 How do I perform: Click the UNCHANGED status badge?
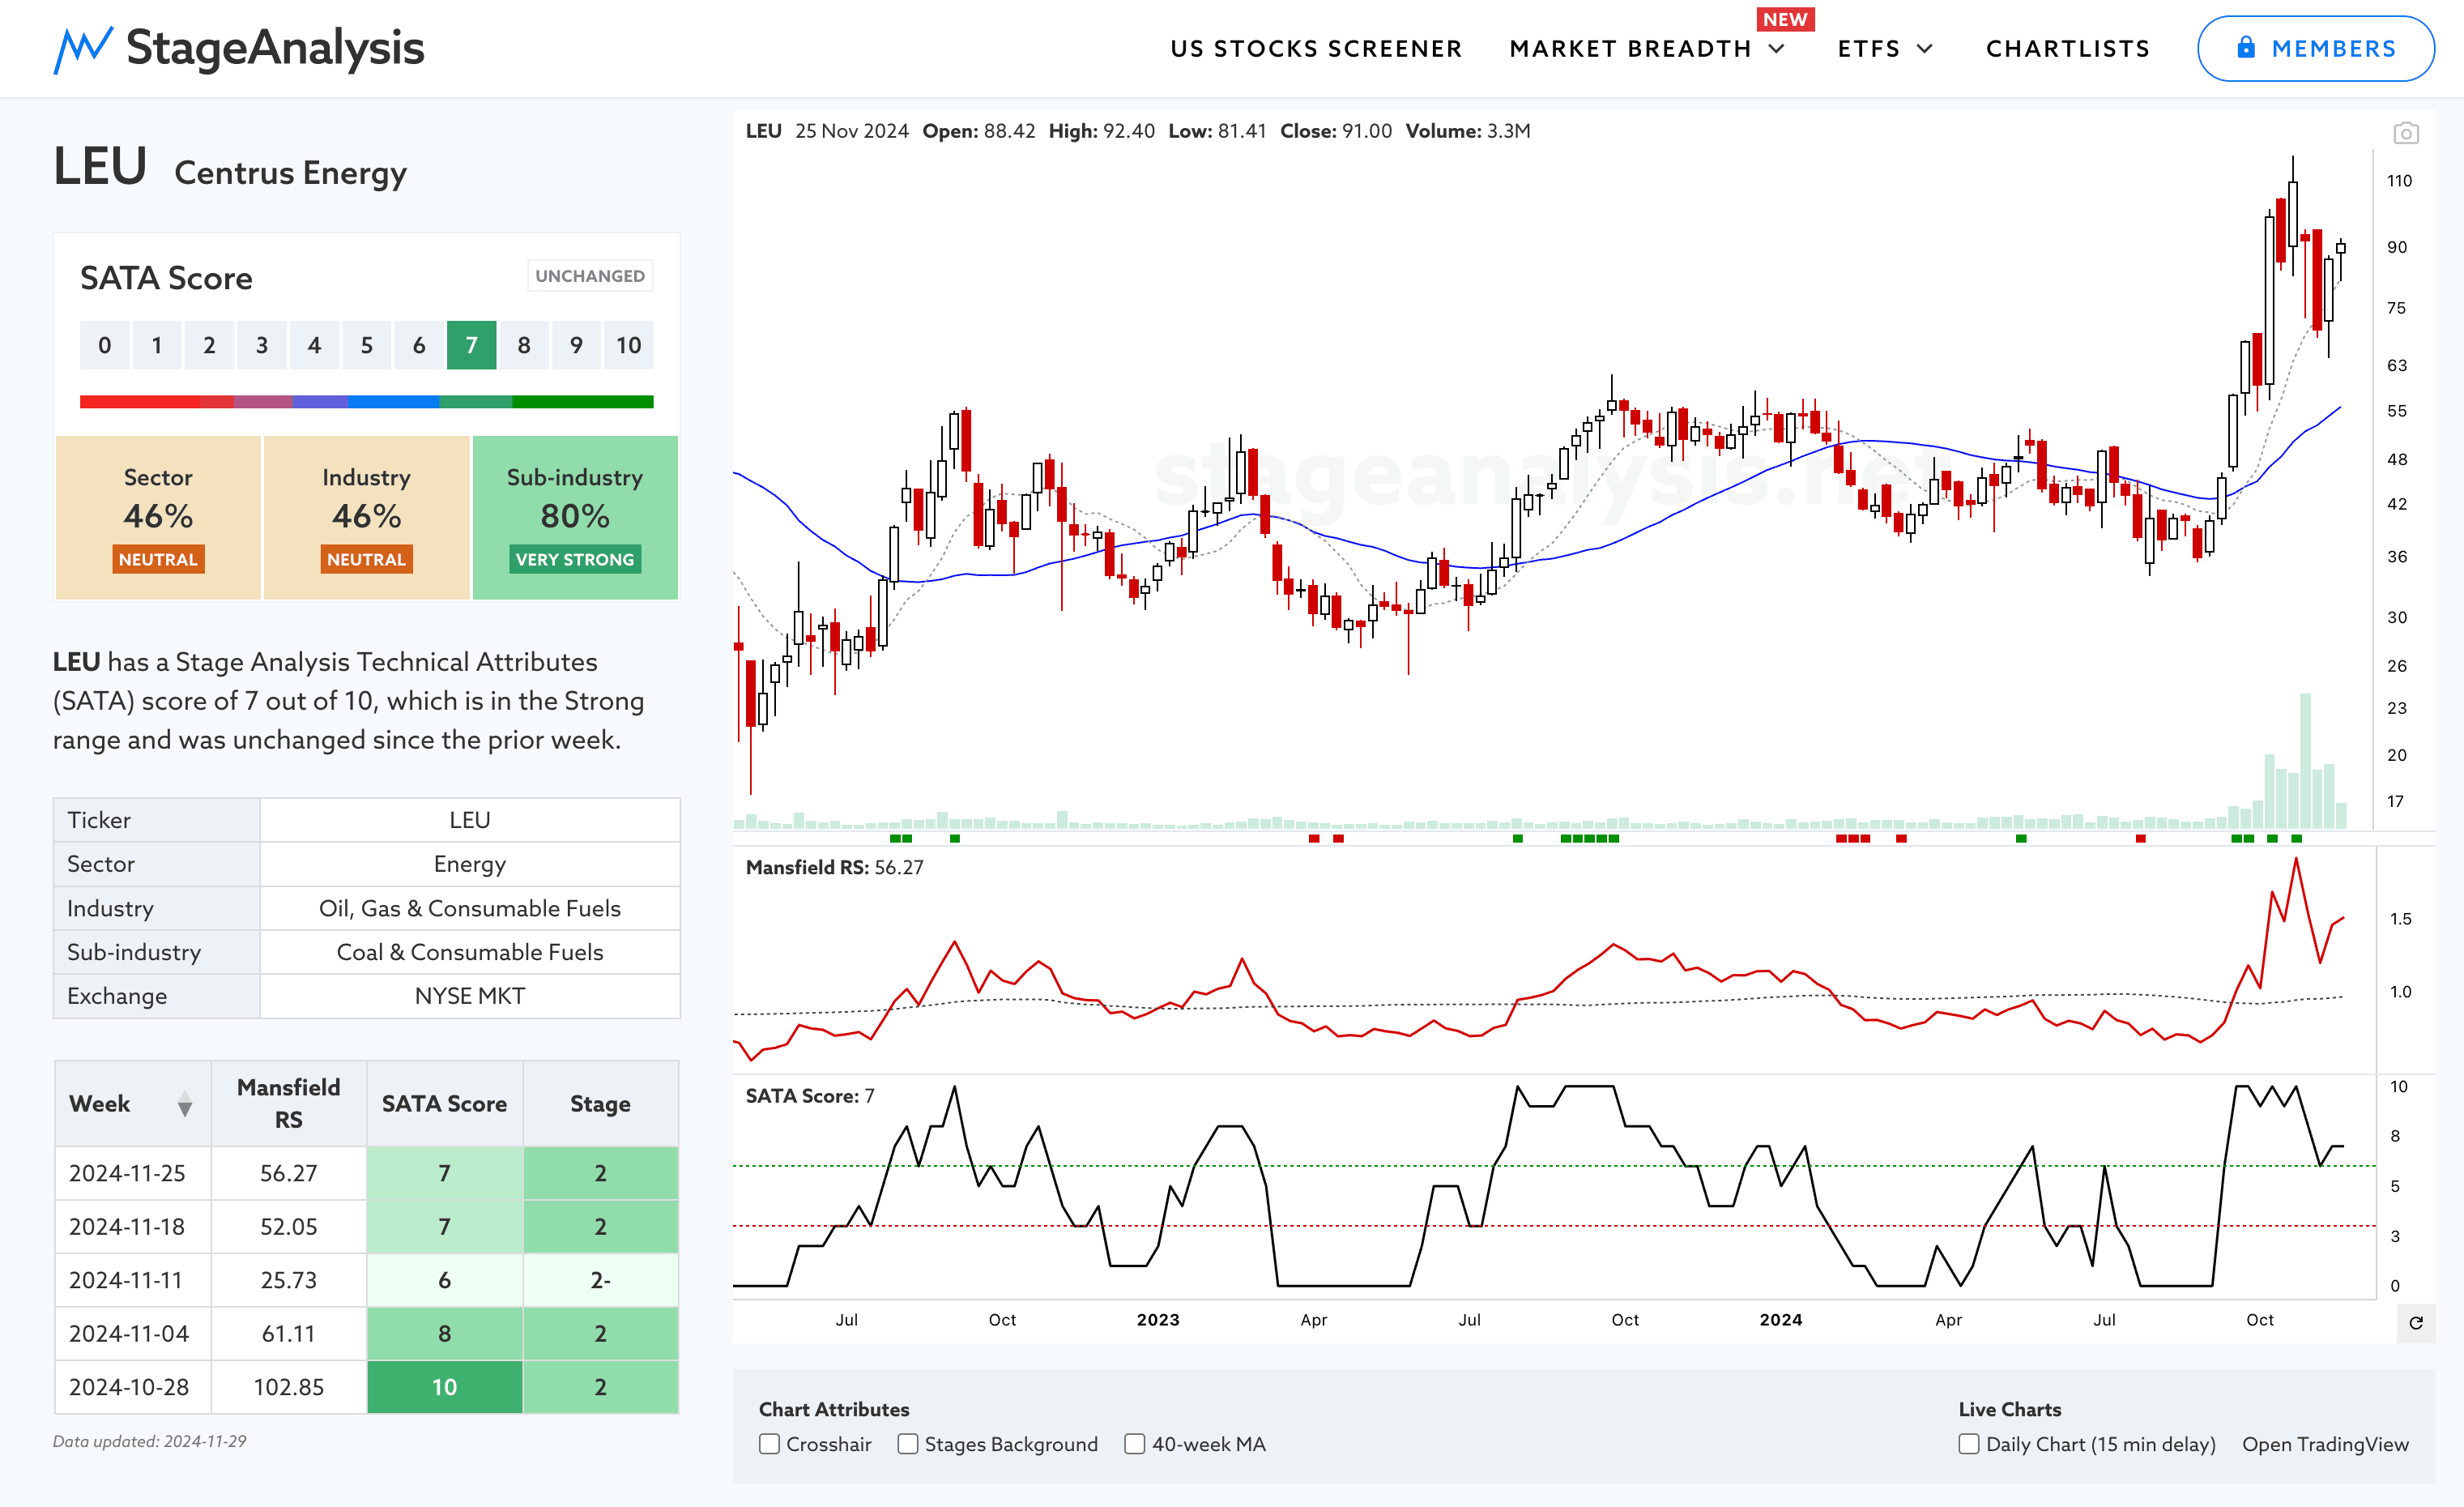click(x=590, y=276)
